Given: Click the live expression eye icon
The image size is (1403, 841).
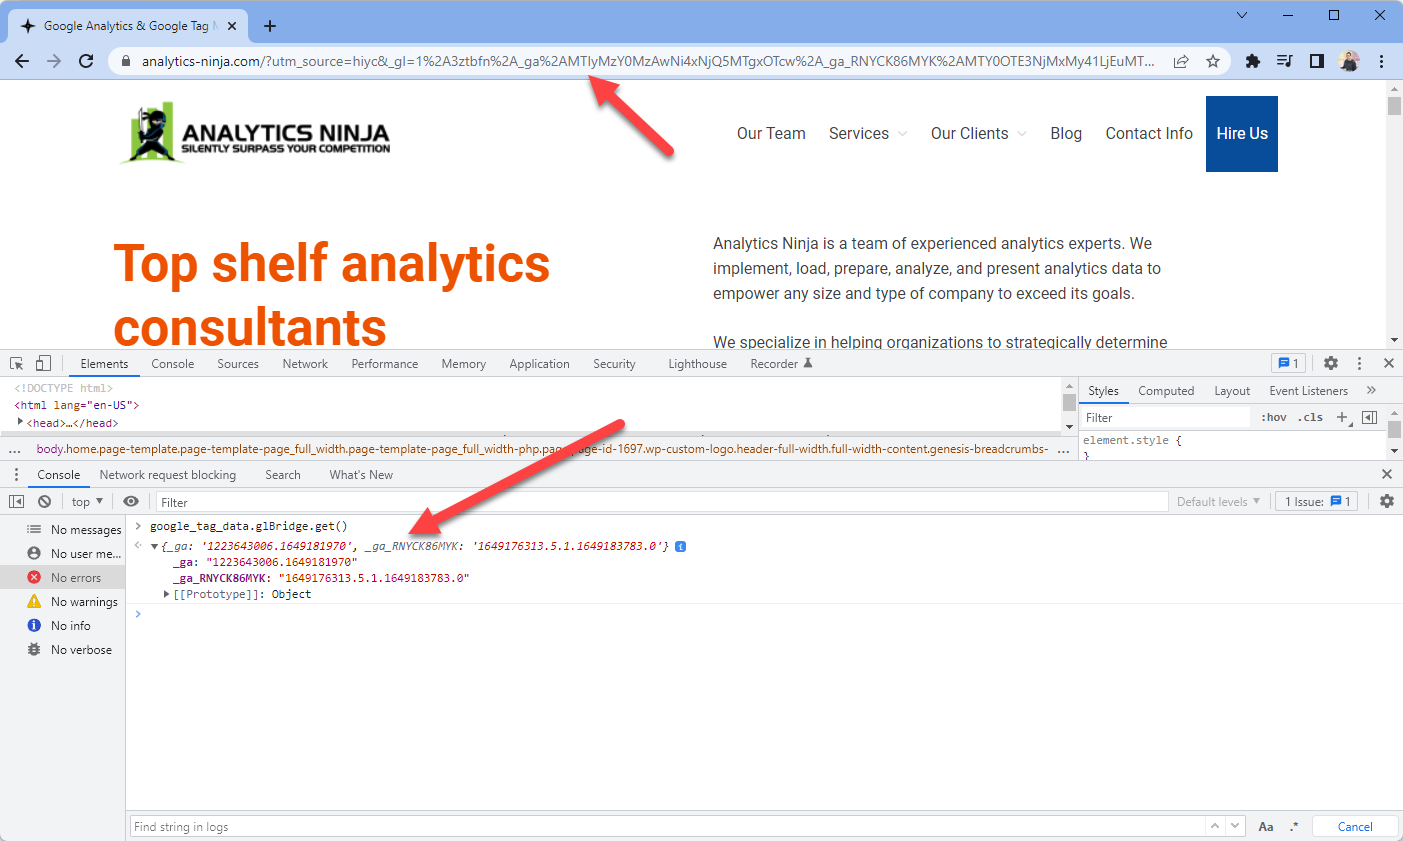Looking at the screenshot, I should point(131,502).
